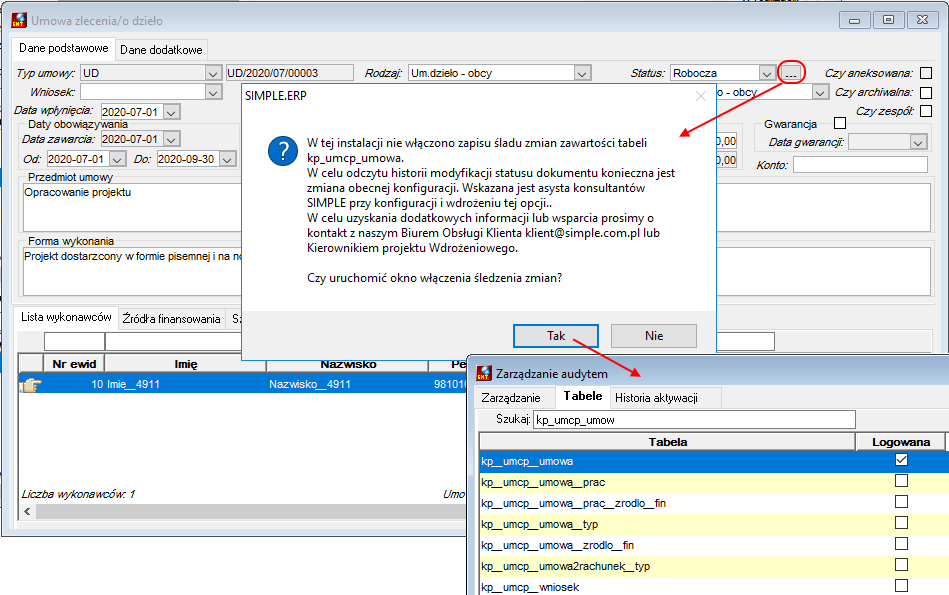Sort by the Nazwisko column header

pos(348,364)
